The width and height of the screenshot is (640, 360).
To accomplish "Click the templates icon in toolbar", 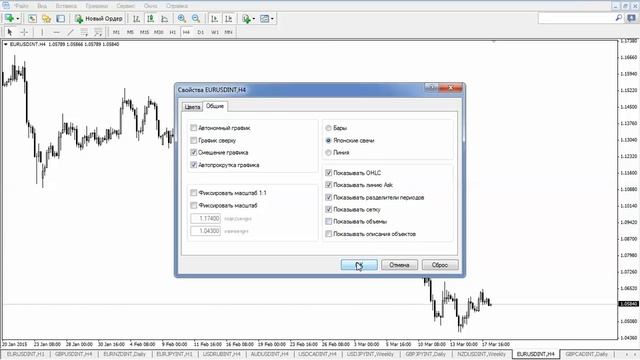I will pyautogui.click(x=264, y=18).
